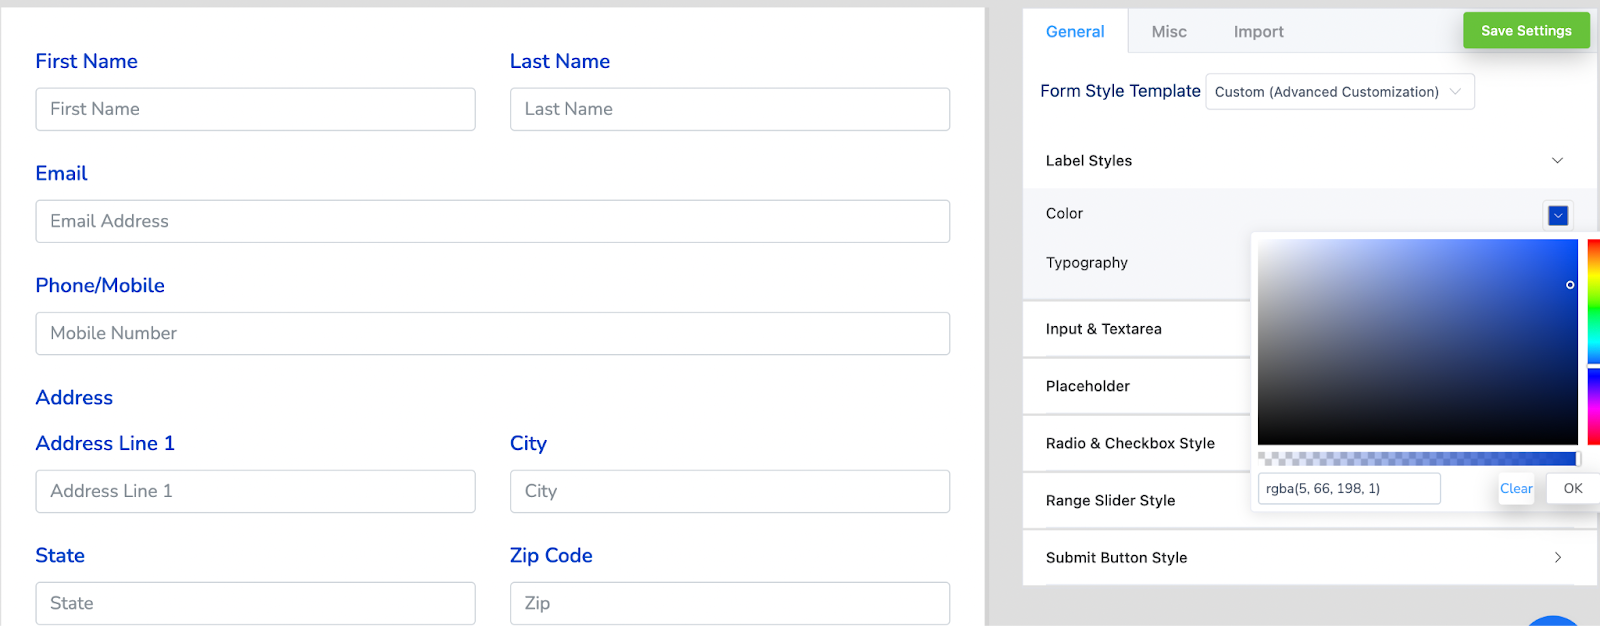Click OK in the color picker
This screenshot has height=626, width=1600.
point(1572,489)
